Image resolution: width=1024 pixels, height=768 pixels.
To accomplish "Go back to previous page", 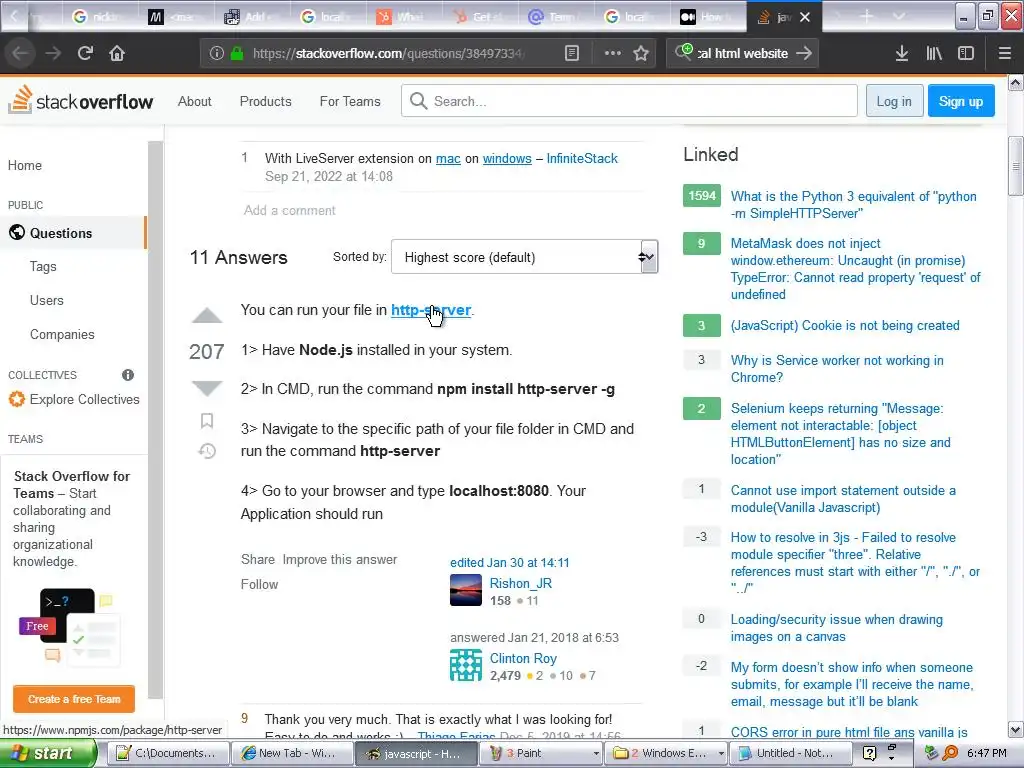I will click(x=20, y=53).
